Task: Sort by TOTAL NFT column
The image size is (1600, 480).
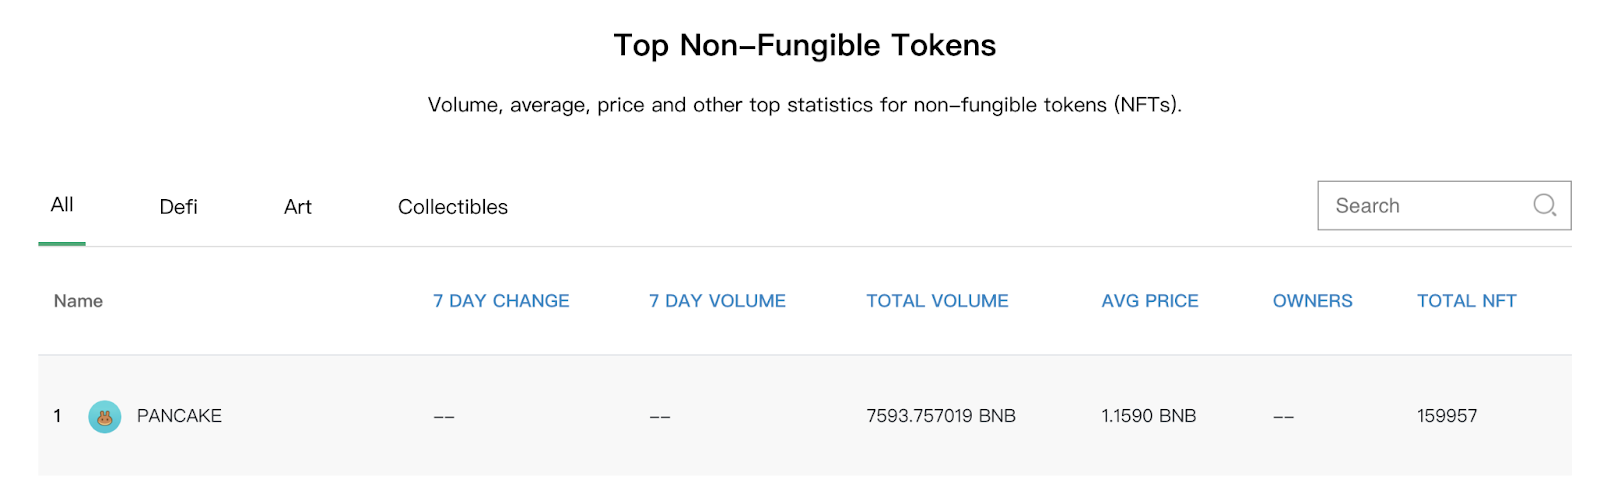Action: point(1466,301)
